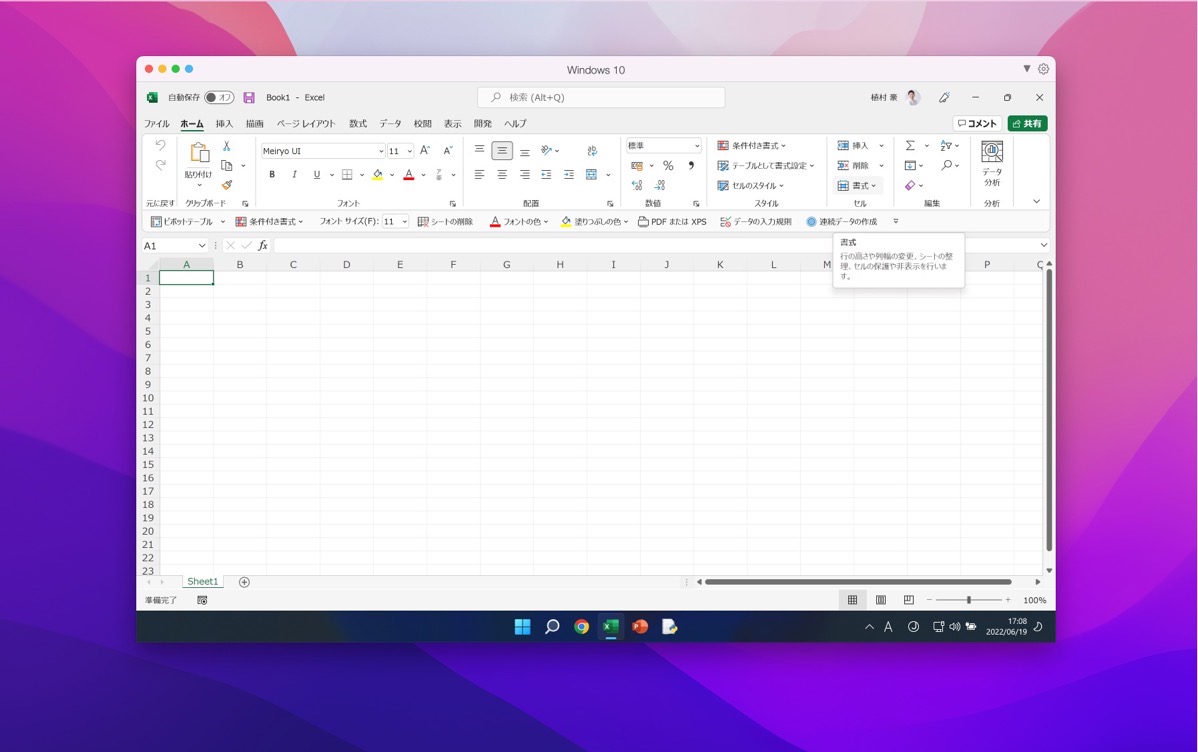The width and height of the screenshot is (1198, 752).
Task: Center text horizontally
Action: (502, 175)
